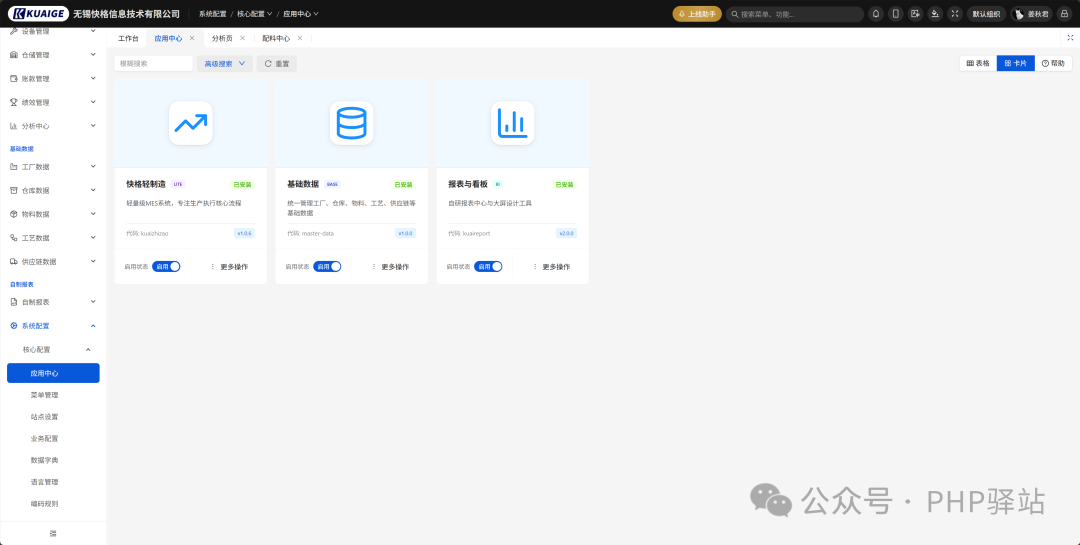Close the 分析页 tab

point(242,39)
